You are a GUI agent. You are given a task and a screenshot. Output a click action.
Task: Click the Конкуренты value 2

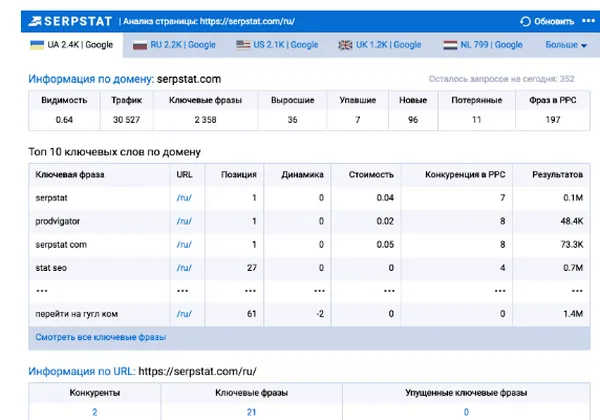pyautogui.click(x=95, y=412)
